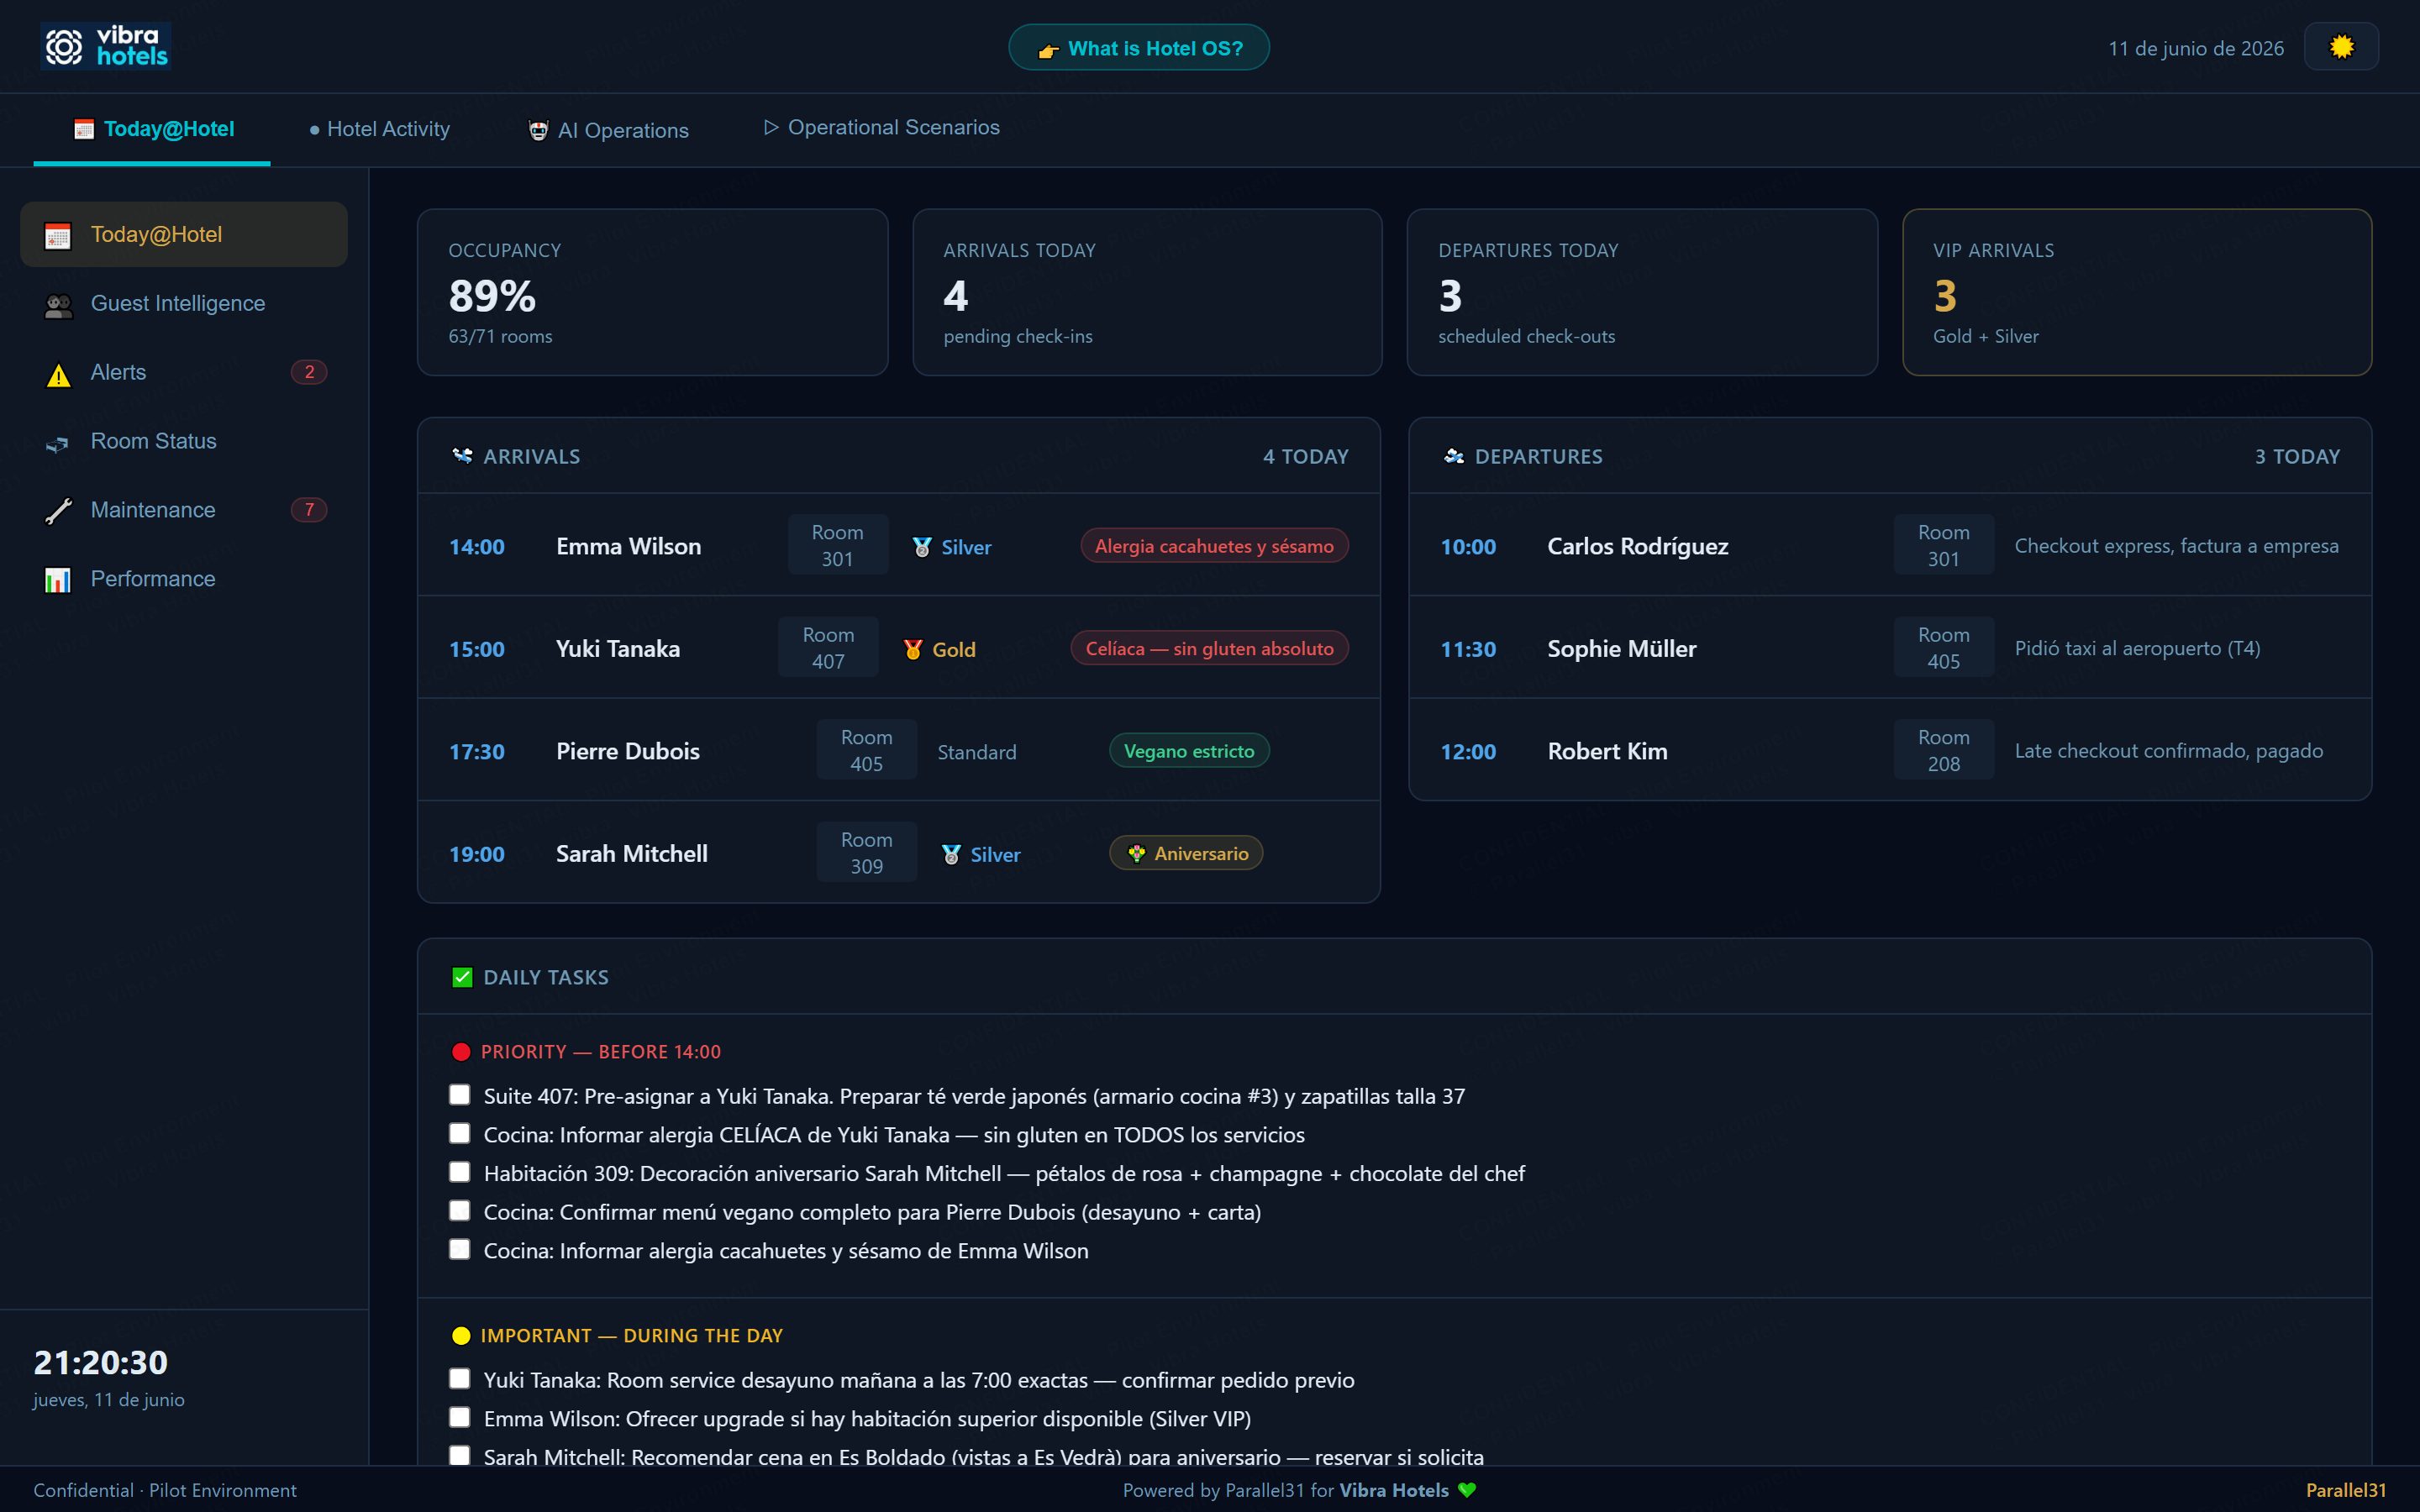Viewport: 2420px width, 1512px height.
Task: Click the bouquet icon in the Aniversario tag
Action: tap(1137, 853)
